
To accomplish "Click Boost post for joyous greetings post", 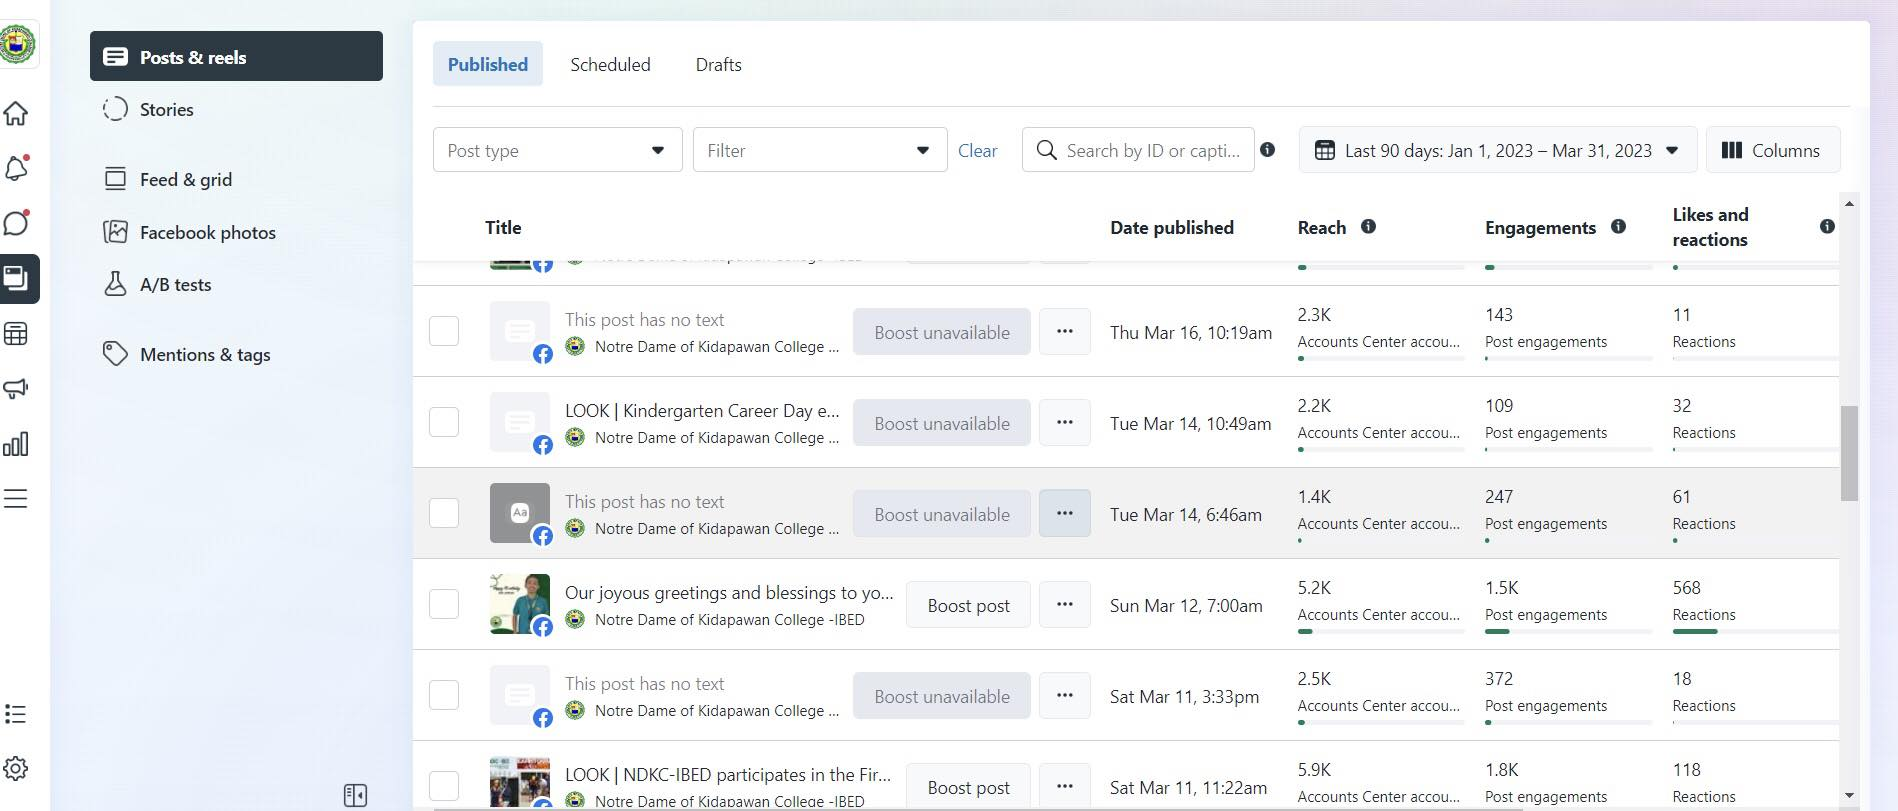I will [968, 606].
